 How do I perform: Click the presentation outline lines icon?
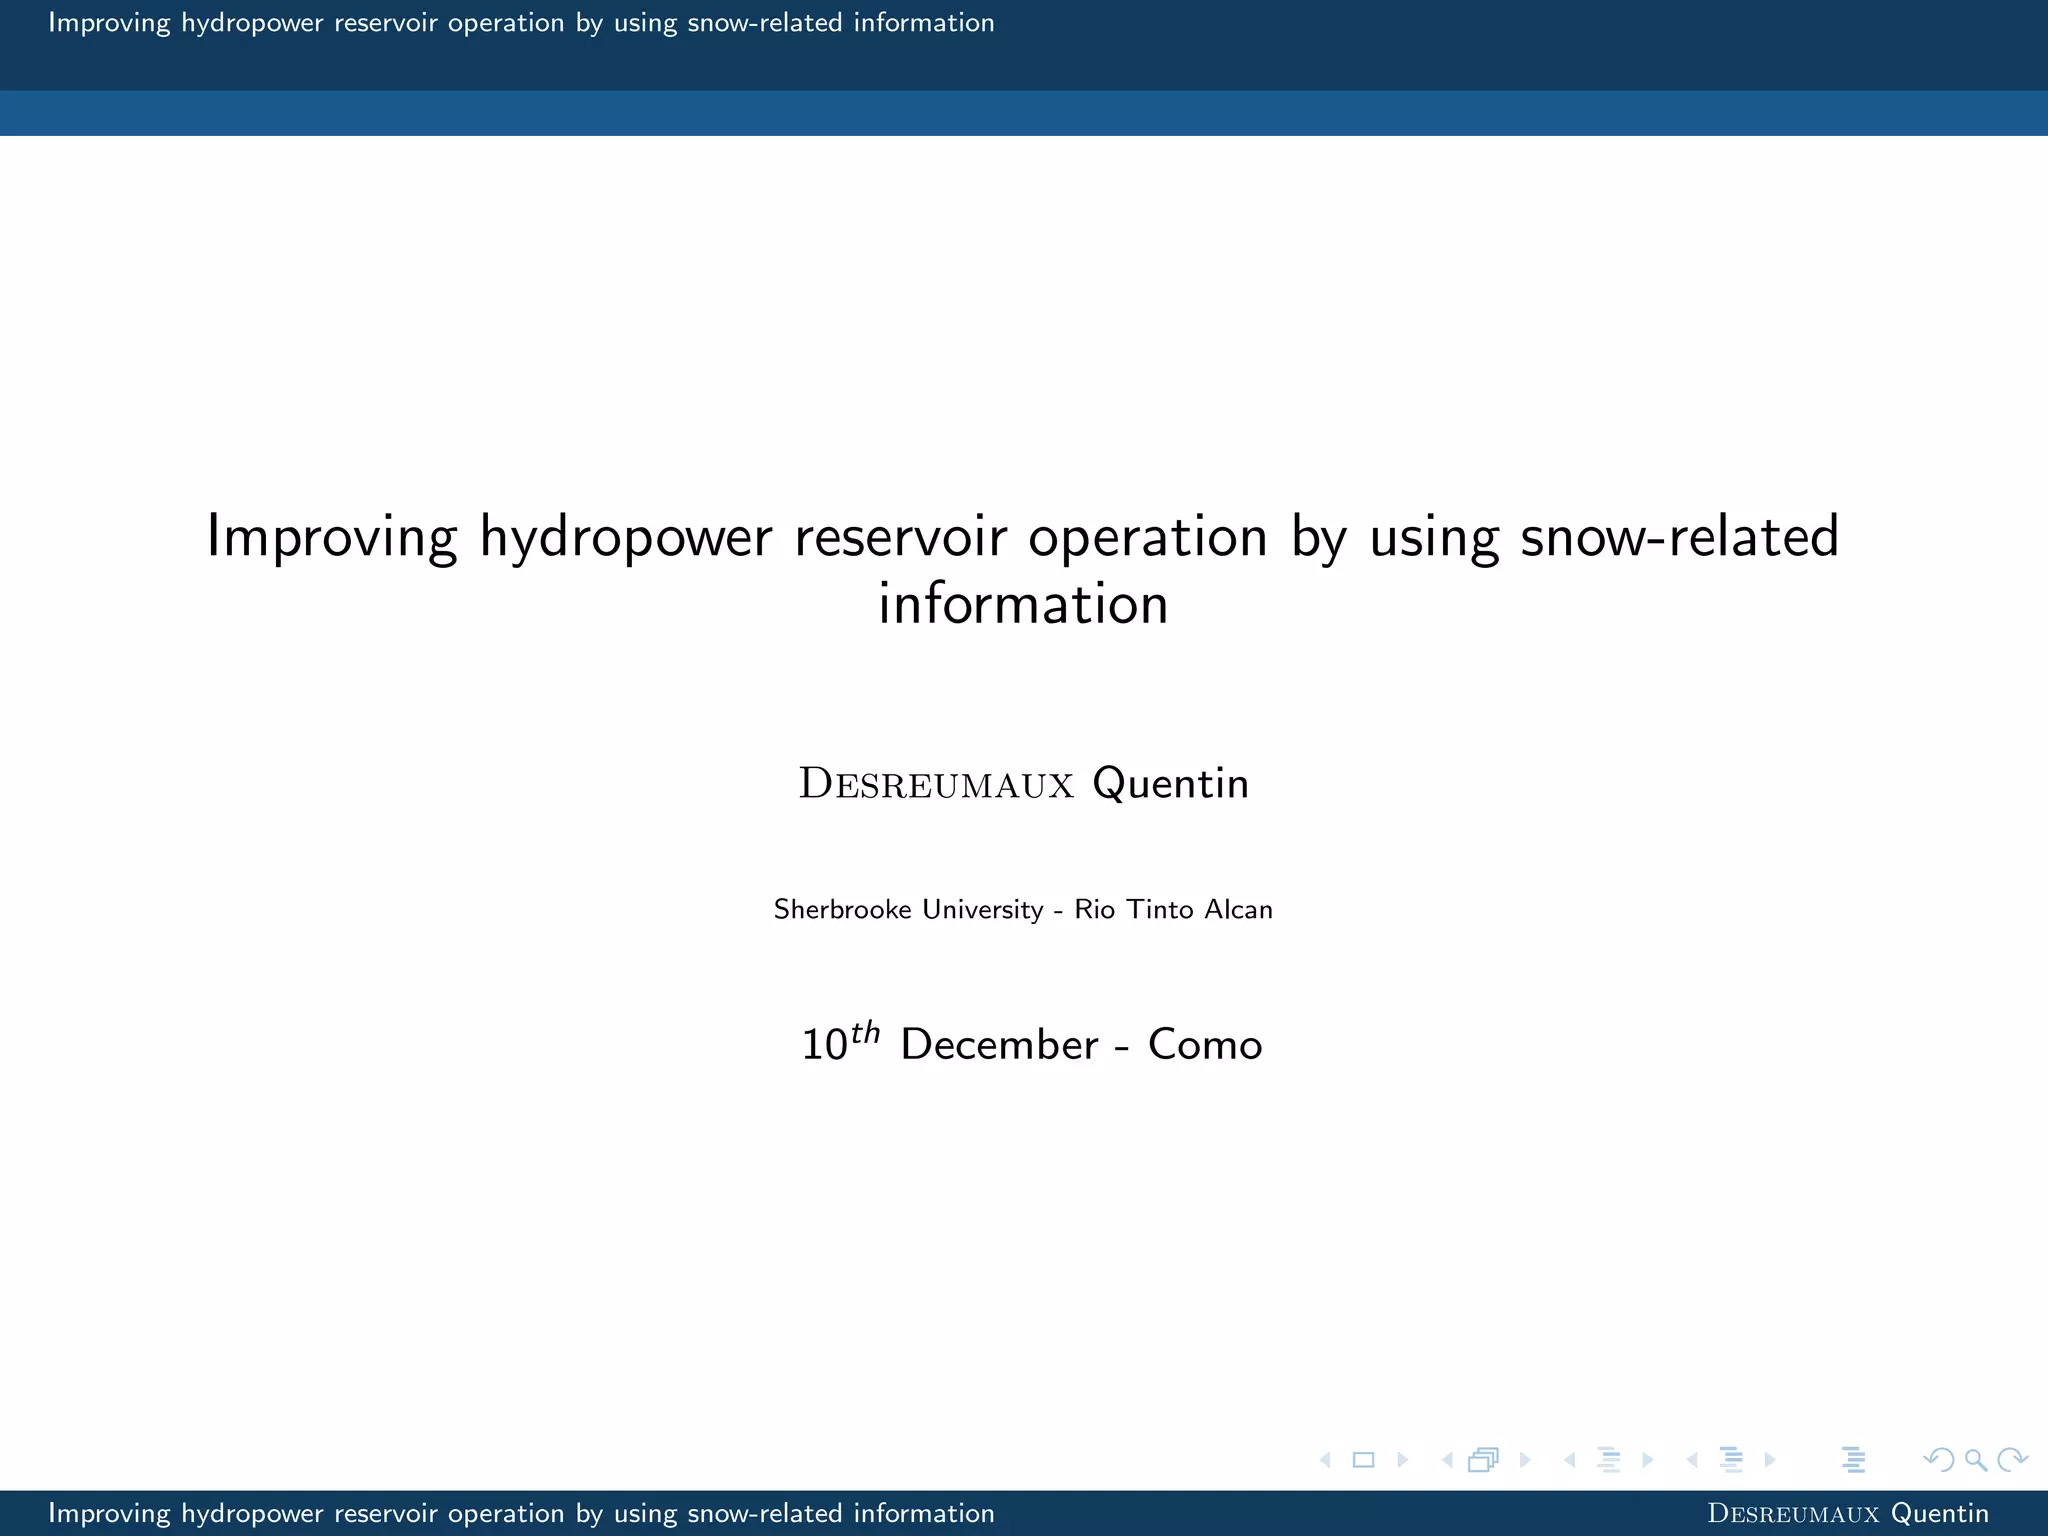click(1853, 1460)
